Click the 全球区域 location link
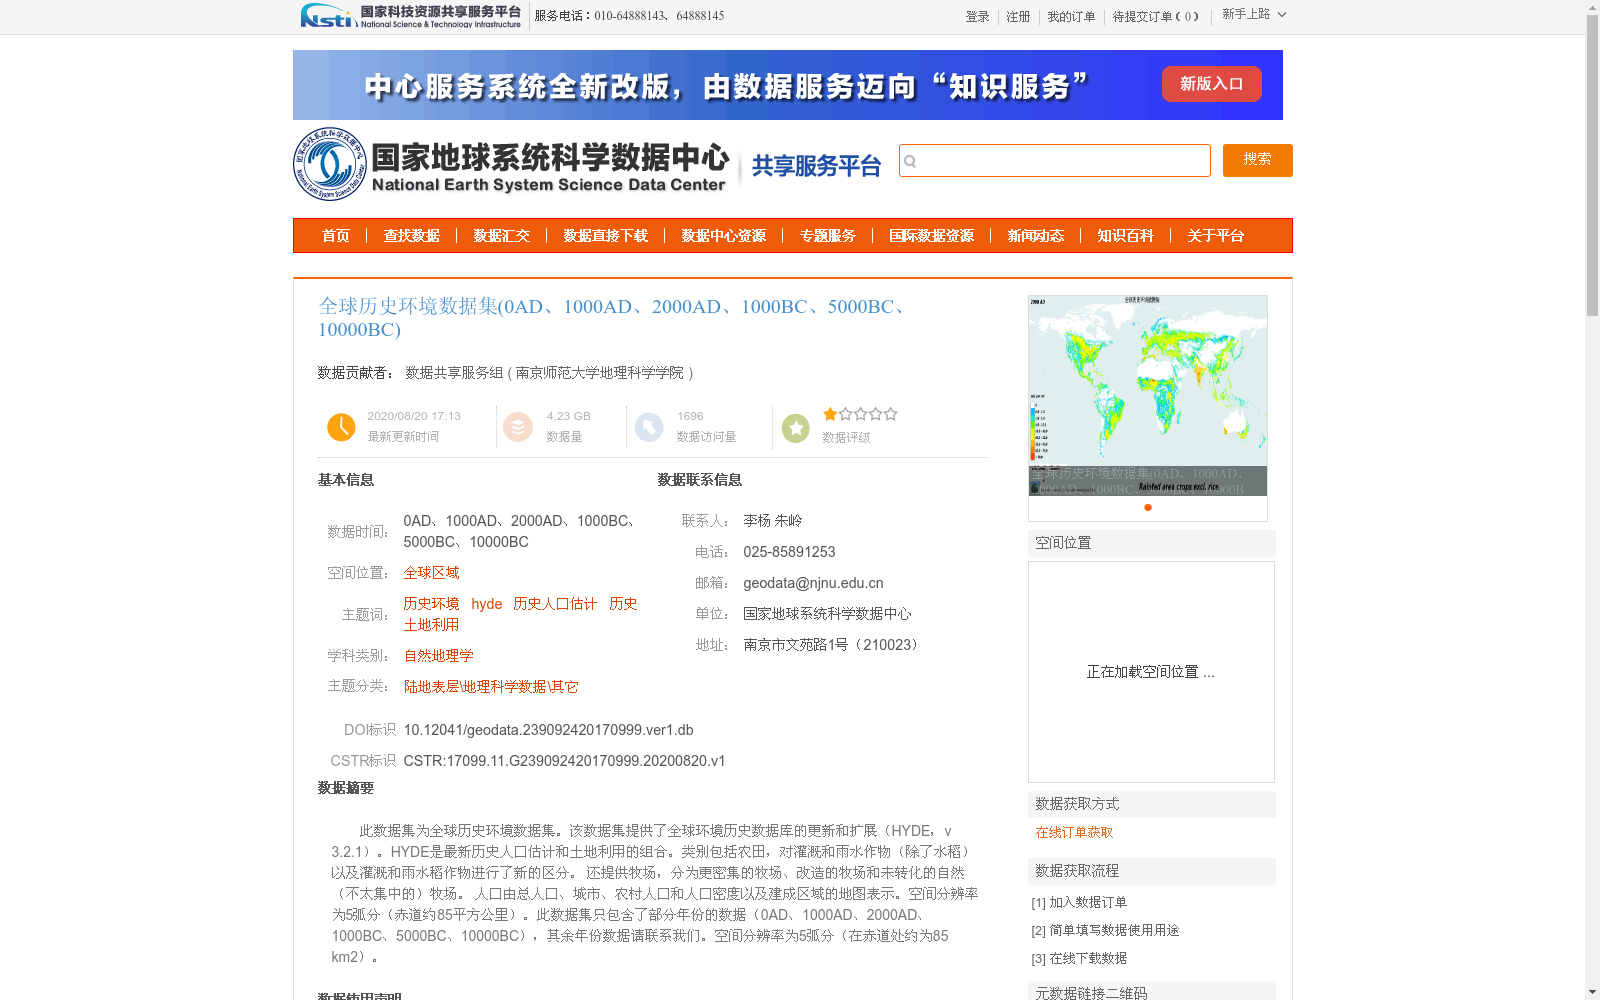The height and width of the screenshot is (1000, 1600). point(432,573)
